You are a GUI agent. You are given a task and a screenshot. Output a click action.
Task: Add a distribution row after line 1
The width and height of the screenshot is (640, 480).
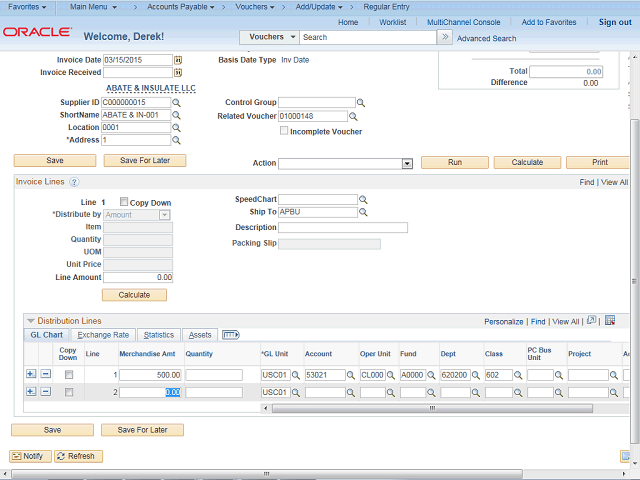(x=31, y=375)
